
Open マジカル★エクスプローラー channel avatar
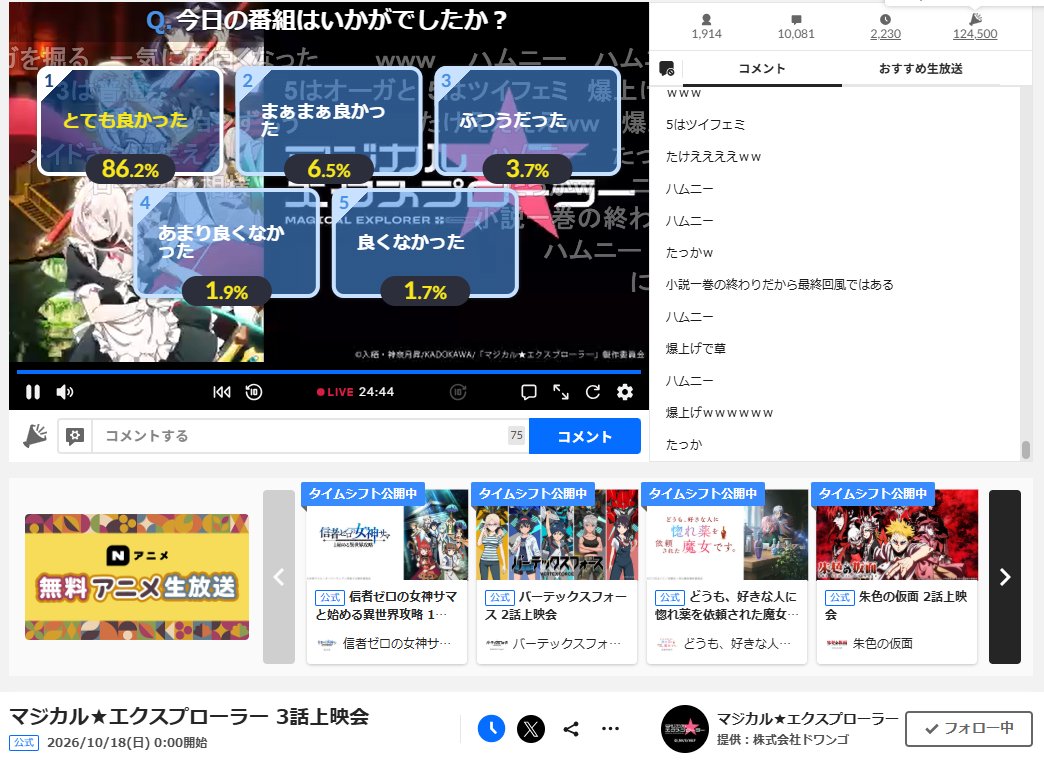[x=684, y=729]
